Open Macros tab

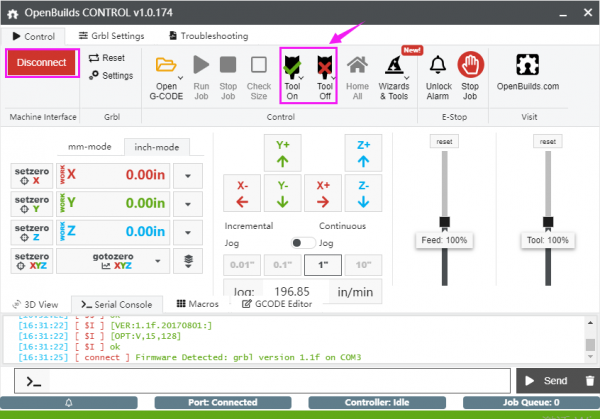(197, 304)
